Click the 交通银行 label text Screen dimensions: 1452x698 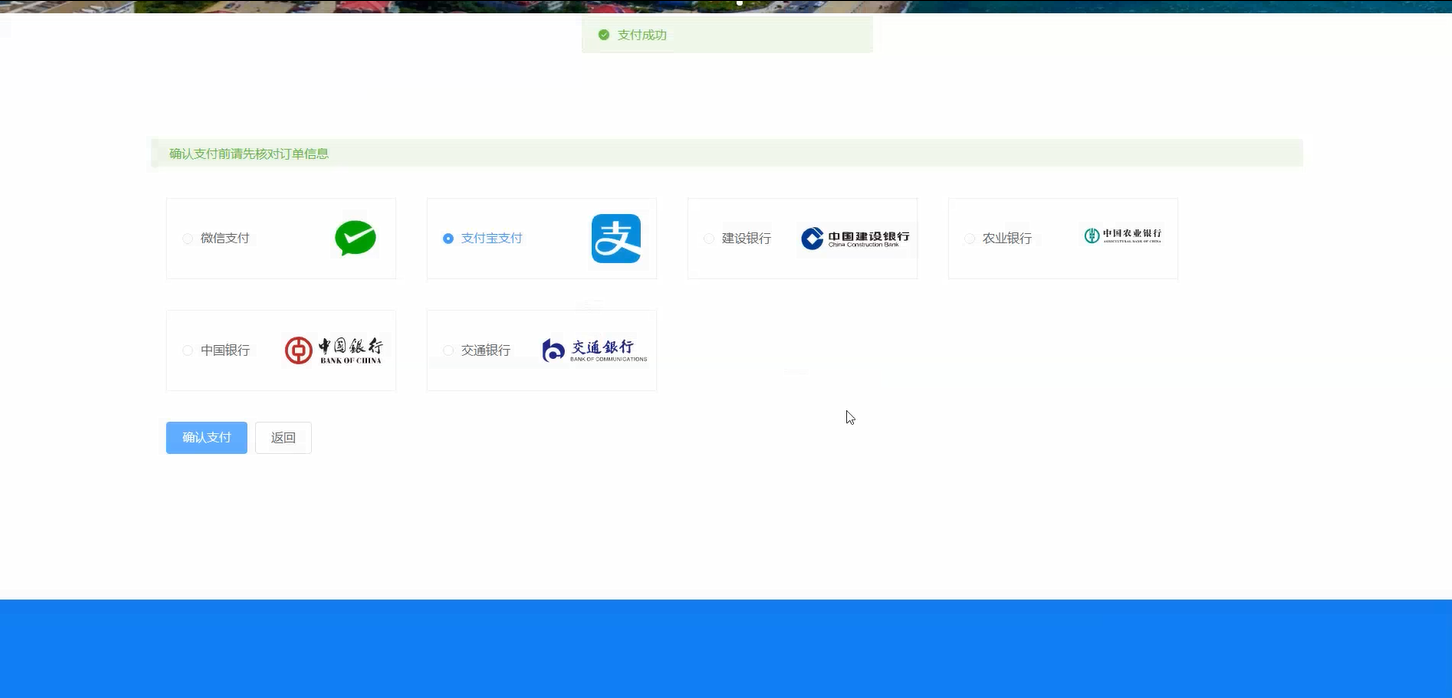point(486,351)
